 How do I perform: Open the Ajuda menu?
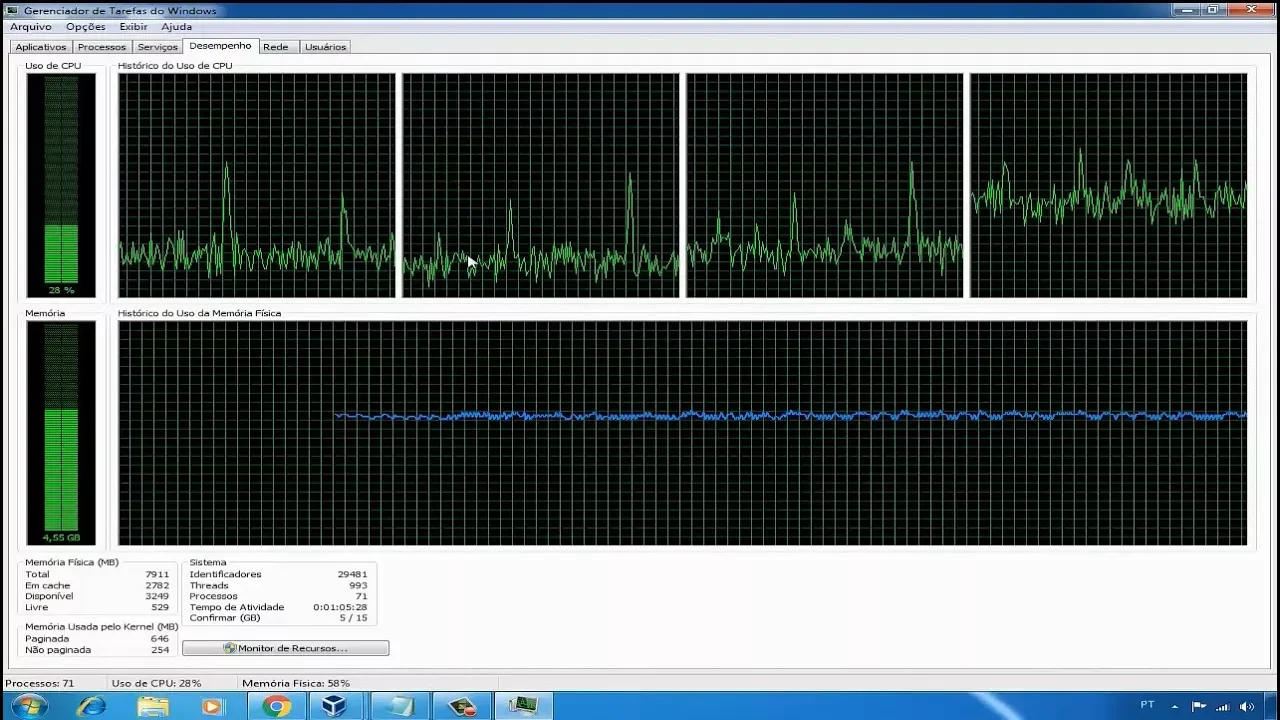[x=176, y=27]
